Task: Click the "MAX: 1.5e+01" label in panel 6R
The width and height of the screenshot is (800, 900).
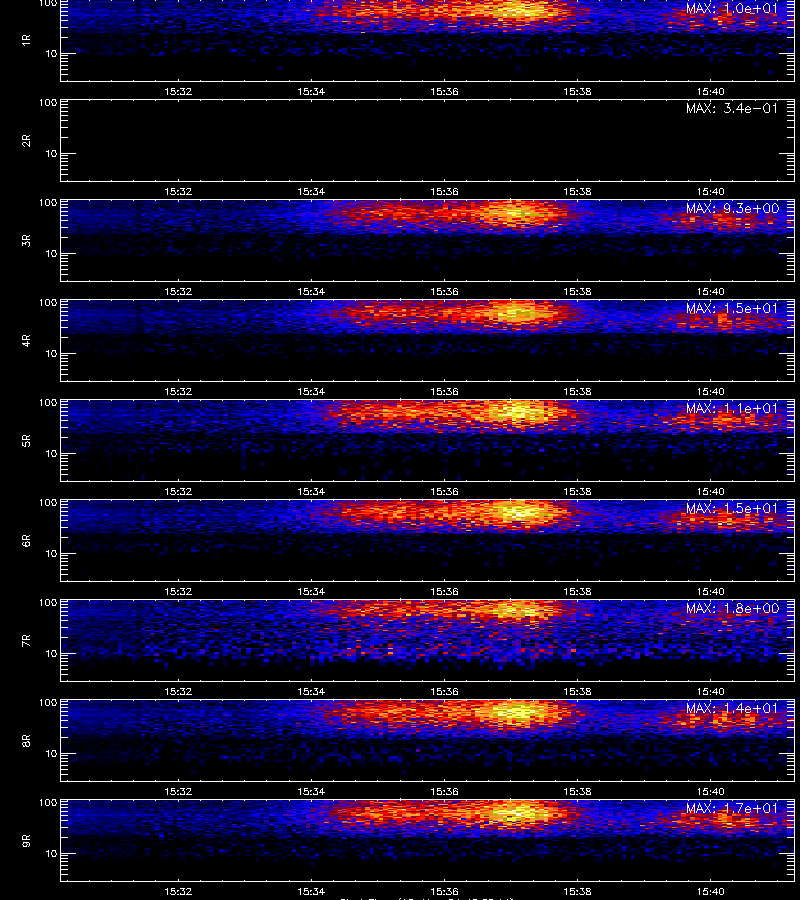Action: (x=732, y=508)
